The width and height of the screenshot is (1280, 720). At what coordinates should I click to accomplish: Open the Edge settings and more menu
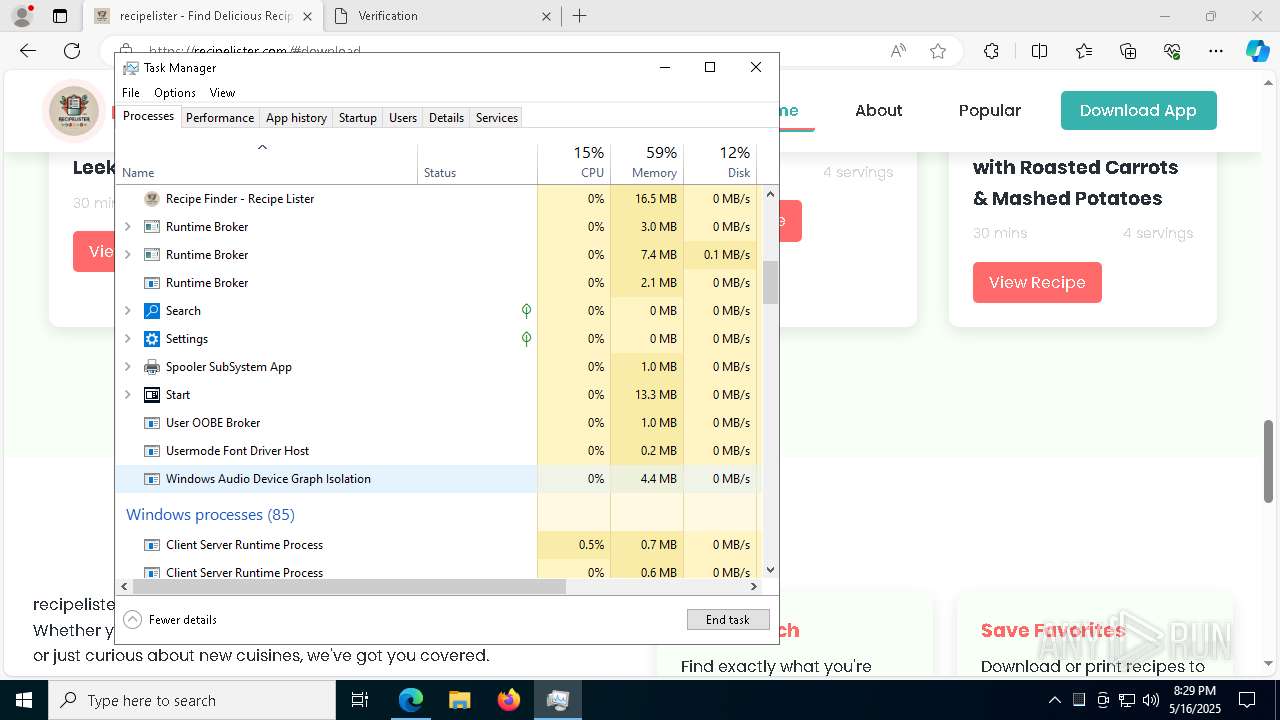(1216, 51)
